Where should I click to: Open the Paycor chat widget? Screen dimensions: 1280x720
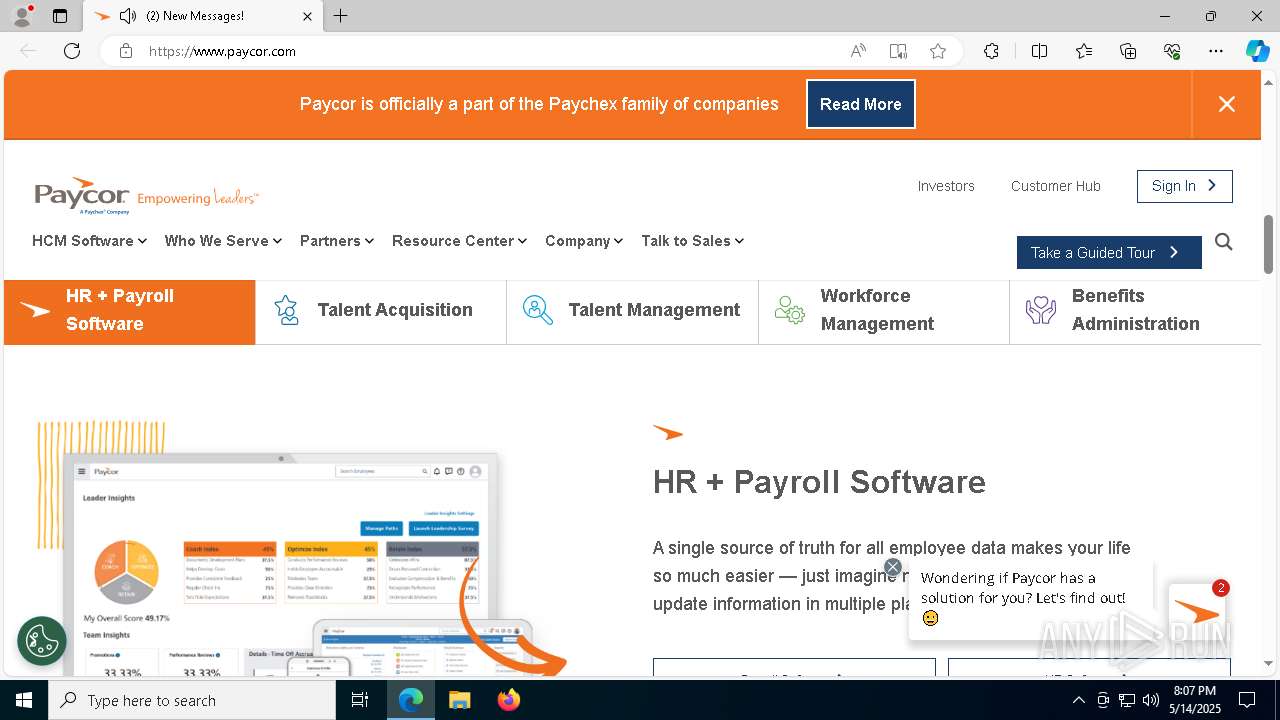1197,609
